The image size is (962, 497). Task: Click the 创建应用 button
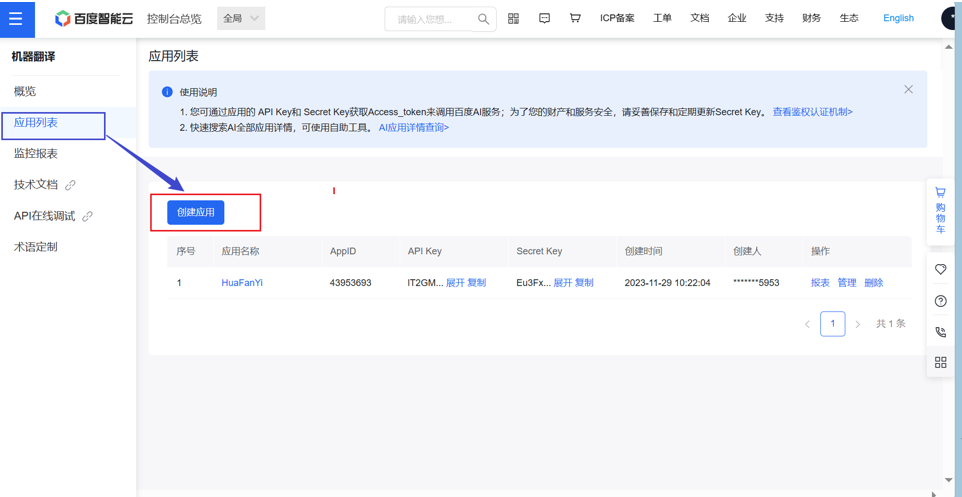point(196,212)
